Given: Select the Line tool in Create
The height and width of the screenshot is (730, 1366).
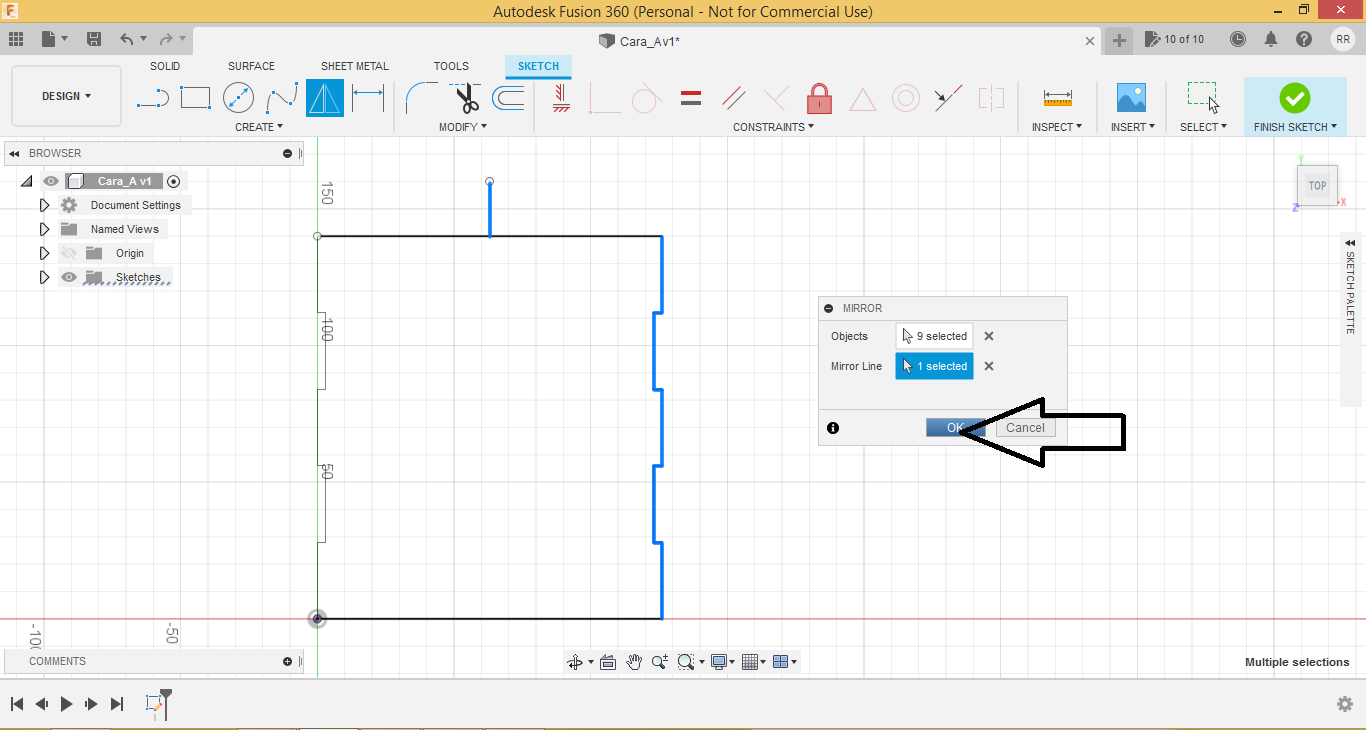Looking at the screenshot, I should click(x=152, y=98).
